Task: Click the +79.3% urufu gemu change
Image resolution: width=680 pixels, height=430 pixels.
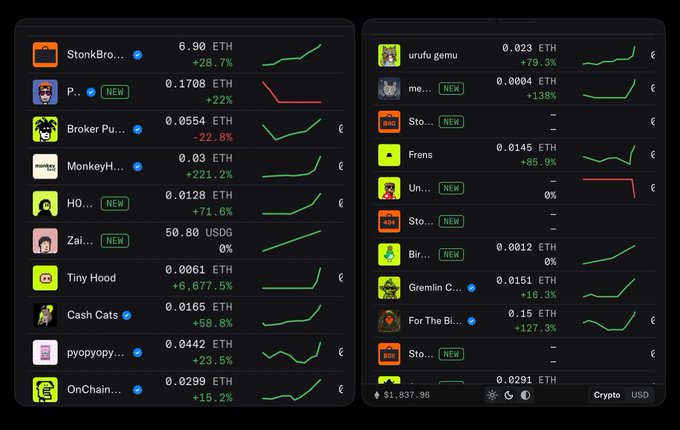Action: click(x=538, y=62)
